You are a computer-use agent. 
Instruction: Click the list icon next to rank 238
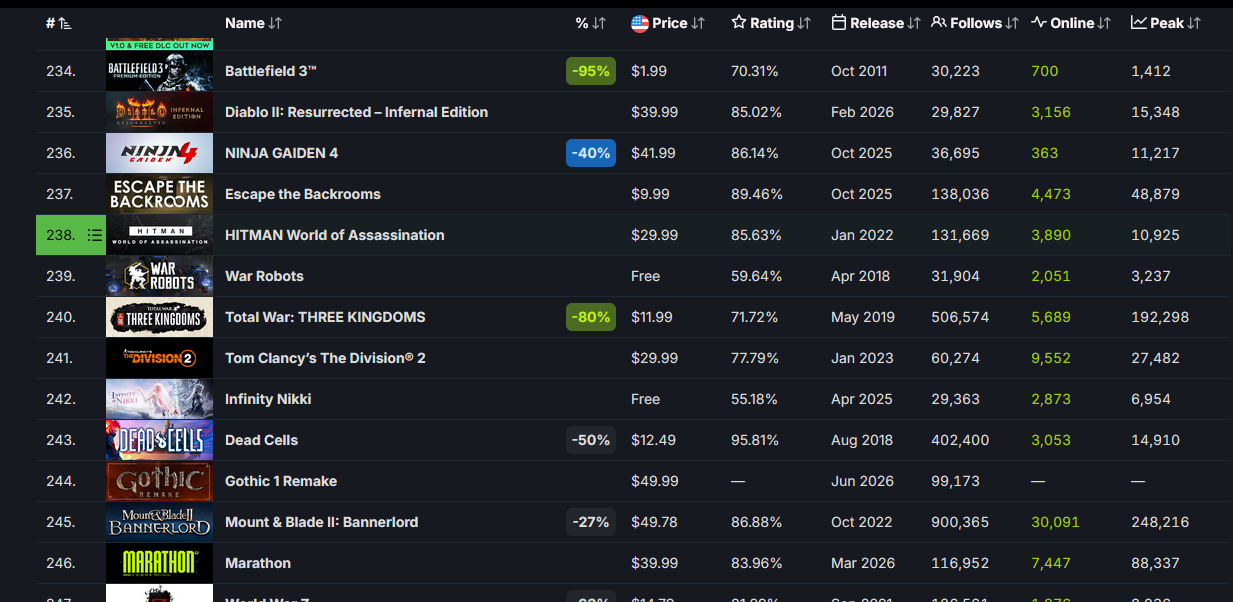pos(95,235)
